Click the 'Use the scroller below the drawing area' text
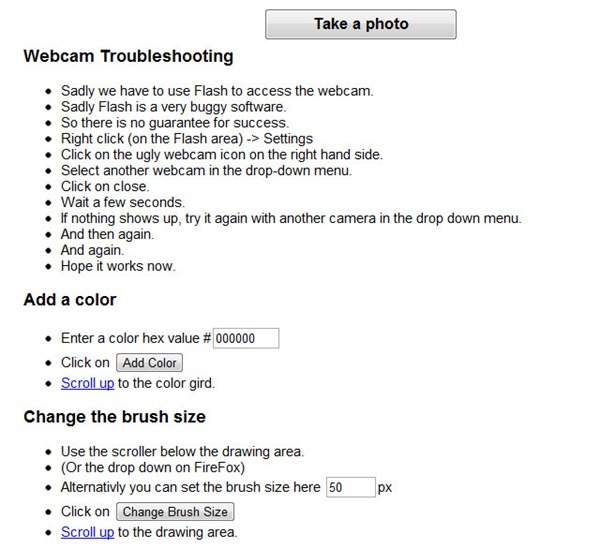 pyautogui.click(x=182, y=452)
